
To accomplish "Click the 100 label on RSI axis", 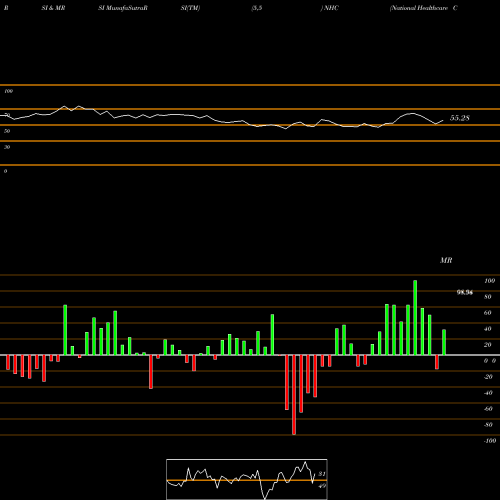I will pyautogui.click(x=9, y=91).
